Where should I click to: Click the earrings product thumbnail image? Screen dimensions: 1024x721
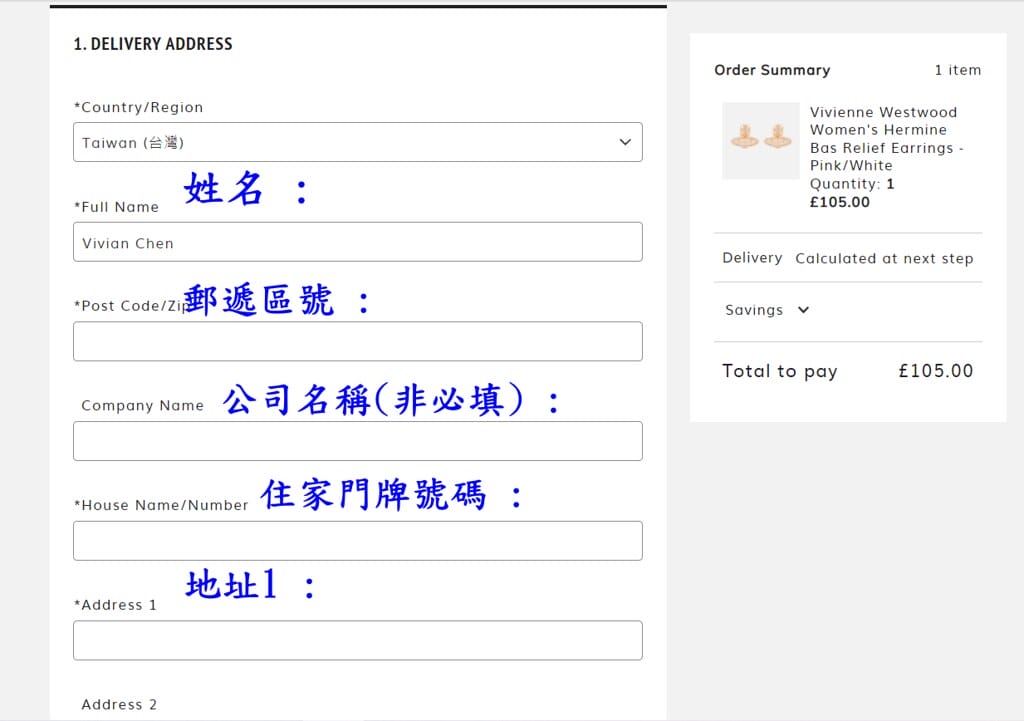(x=761, y=140)
